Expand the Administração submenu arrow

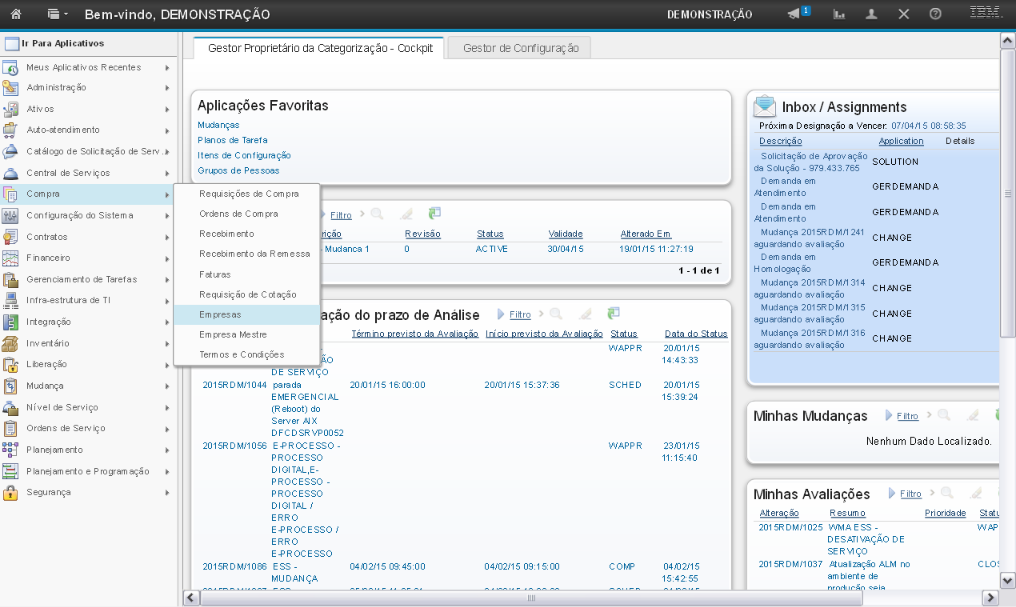click(x=167, y=88)
